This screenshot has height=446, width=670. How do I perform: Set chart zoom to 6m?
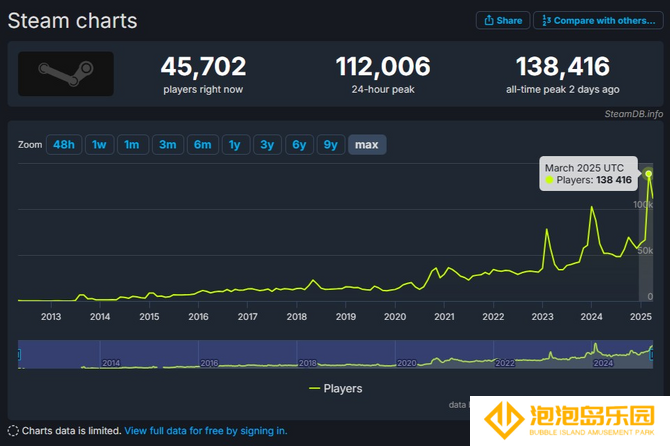(203, 145)
